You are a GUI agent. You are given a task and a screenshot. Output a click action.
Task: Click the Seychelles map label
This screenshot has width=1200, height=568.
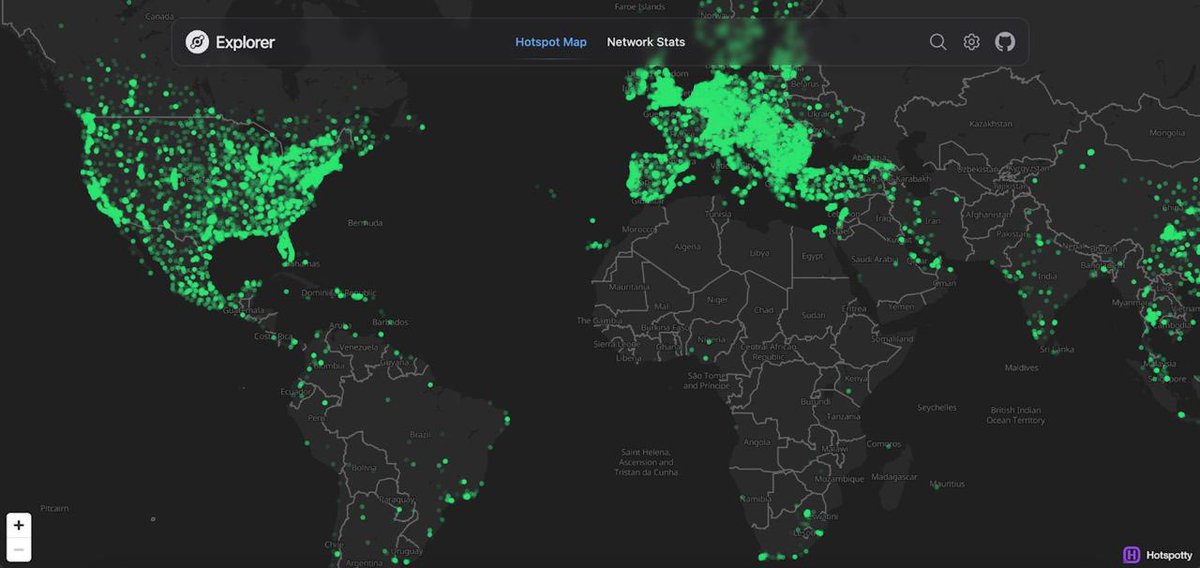point(937,407)
